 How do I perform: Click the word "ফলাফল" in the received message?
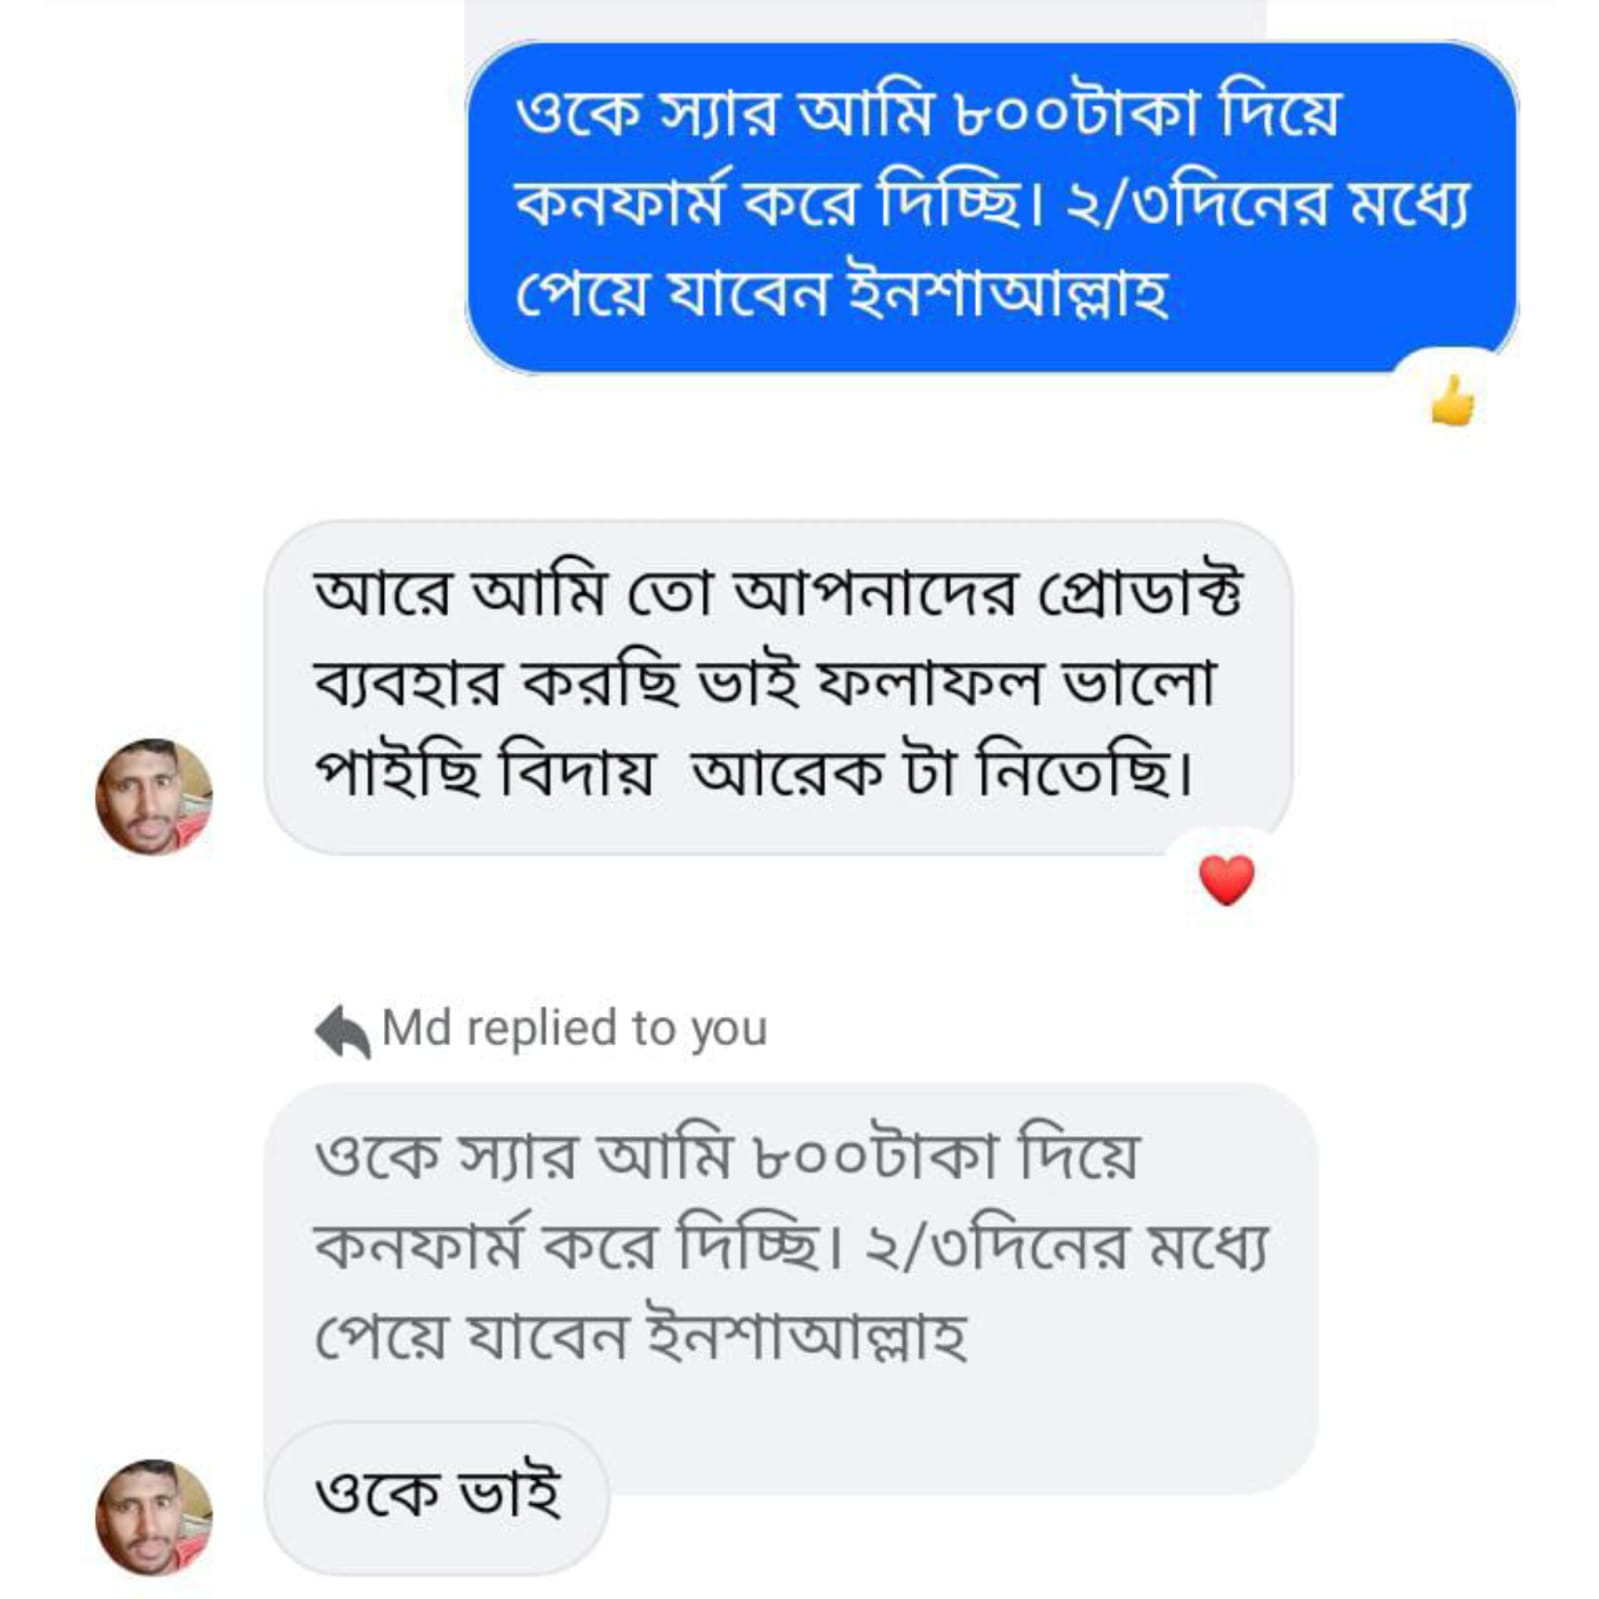click(x=930, y=685)
